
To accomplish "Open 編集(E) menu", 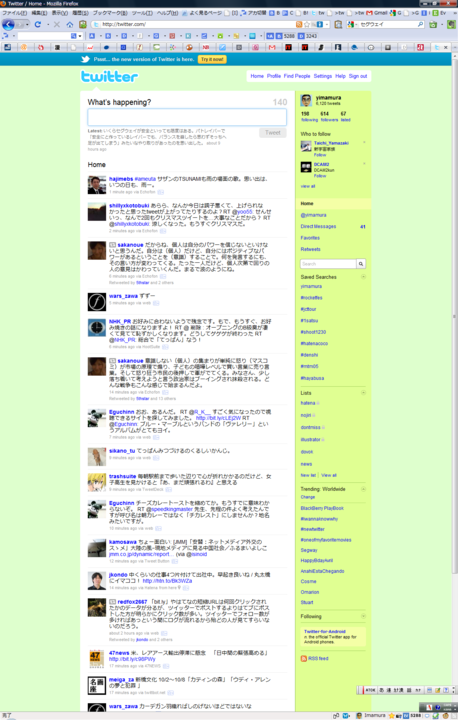I will (x=39, y=13).
